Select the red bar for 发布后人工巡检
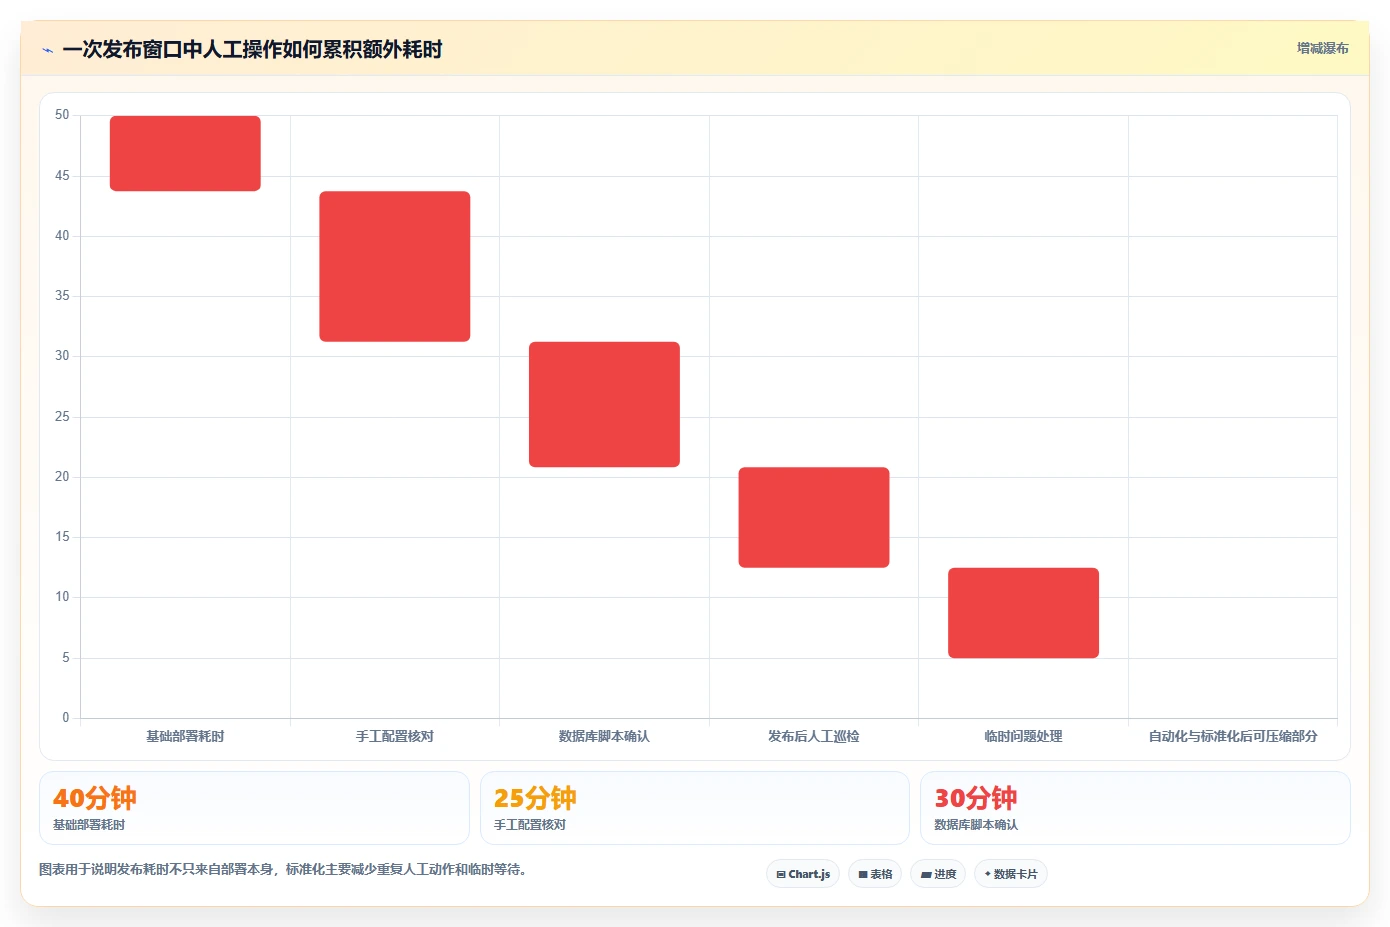Viewport: 1390px width, 927px height. (814, 517)
